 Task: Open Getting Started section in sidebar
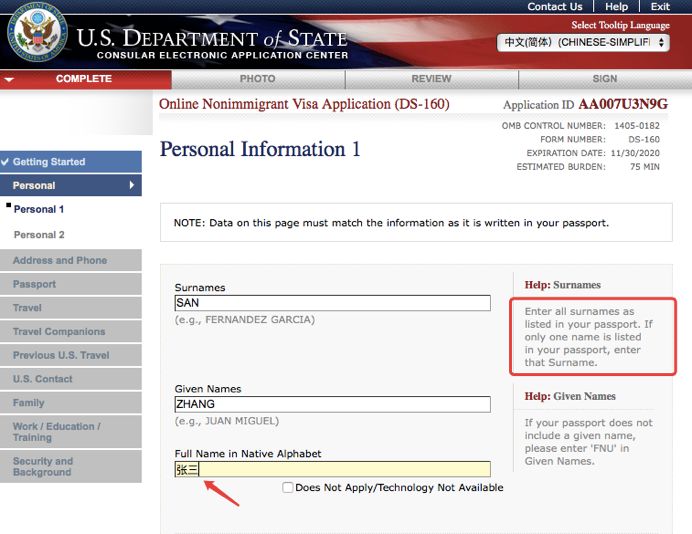(71, 162)
